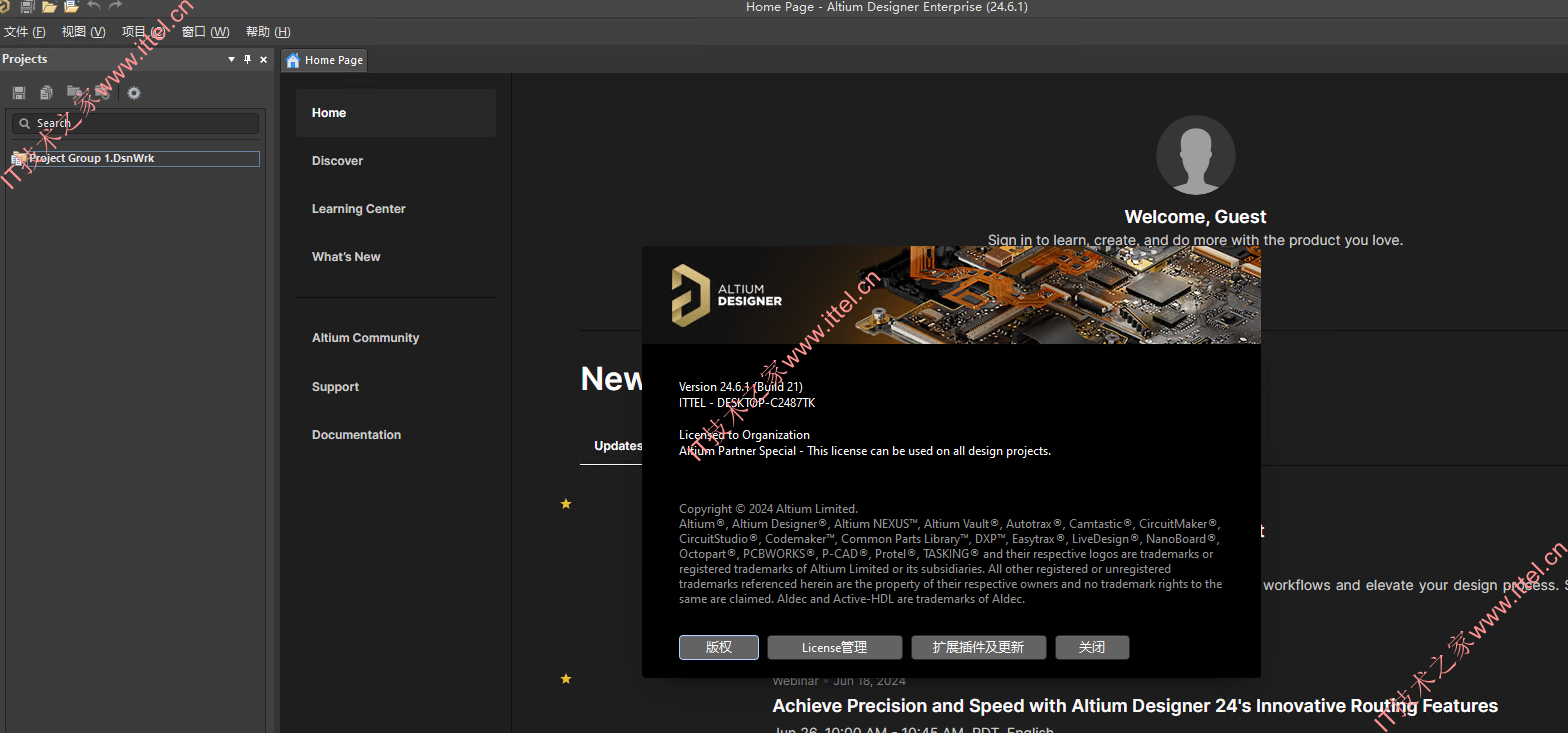The image size is (1568, 733).
Task: Click the 'Sign in to learn, create' text
Action: pyautogui.click(x=1195, y=240)
